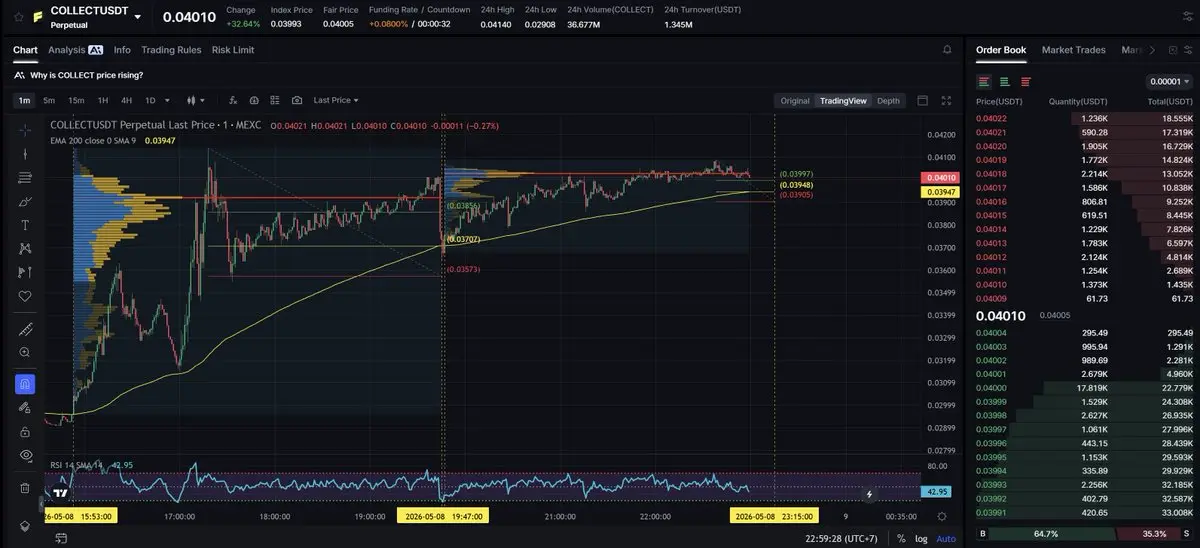
Task: Click ask price 0.04022 in order book
Action: (x=991, y=118)
